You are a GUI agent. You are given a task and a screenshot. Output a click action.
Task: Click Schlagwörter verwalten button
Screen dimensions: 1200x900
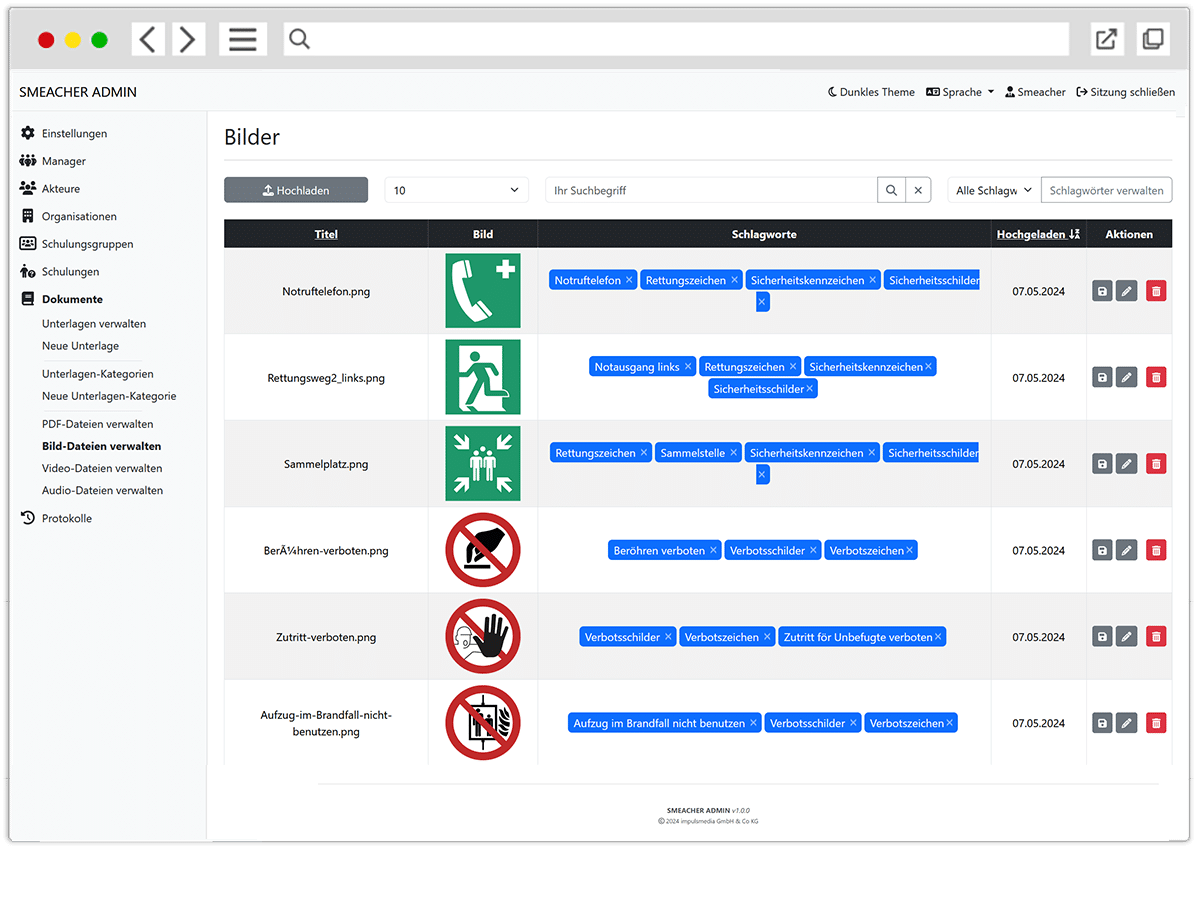tap(1106, 190)
